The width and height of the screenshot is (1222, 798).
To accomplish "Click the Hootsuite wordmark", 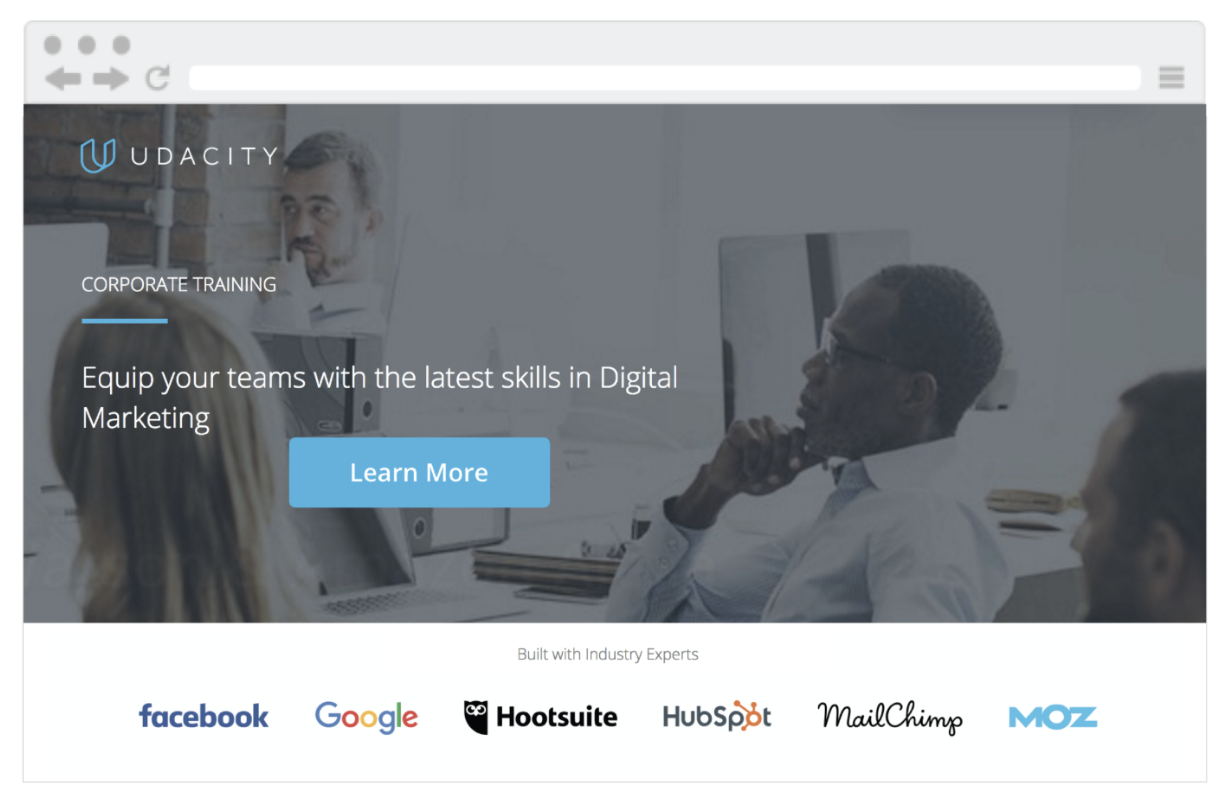I will coord(556,717).
